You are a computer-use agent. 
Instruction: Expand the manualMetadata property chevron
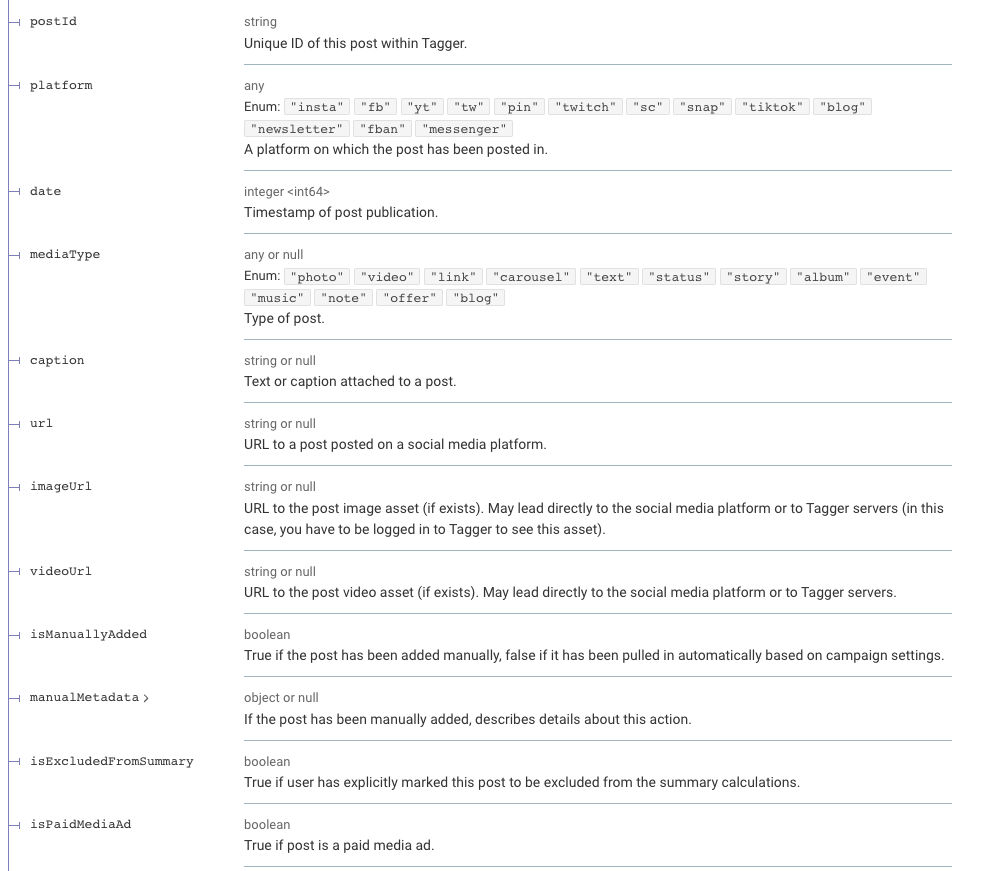(146, 698)
